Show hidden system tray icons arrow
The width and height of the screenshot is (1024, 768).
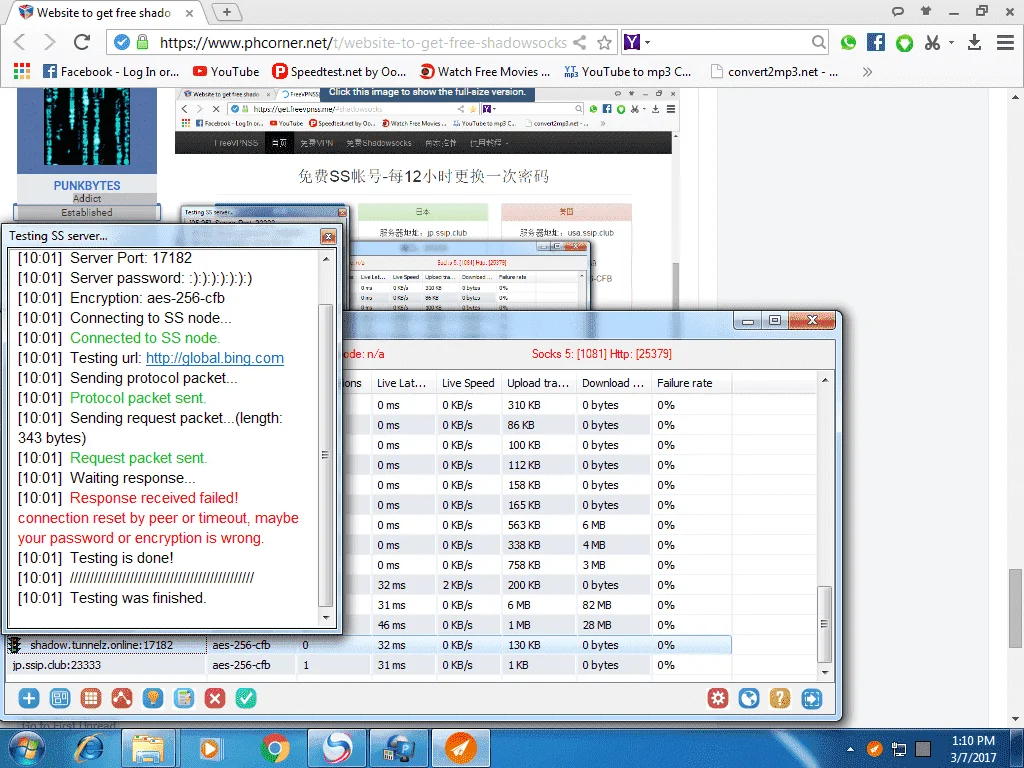[850, 749]
